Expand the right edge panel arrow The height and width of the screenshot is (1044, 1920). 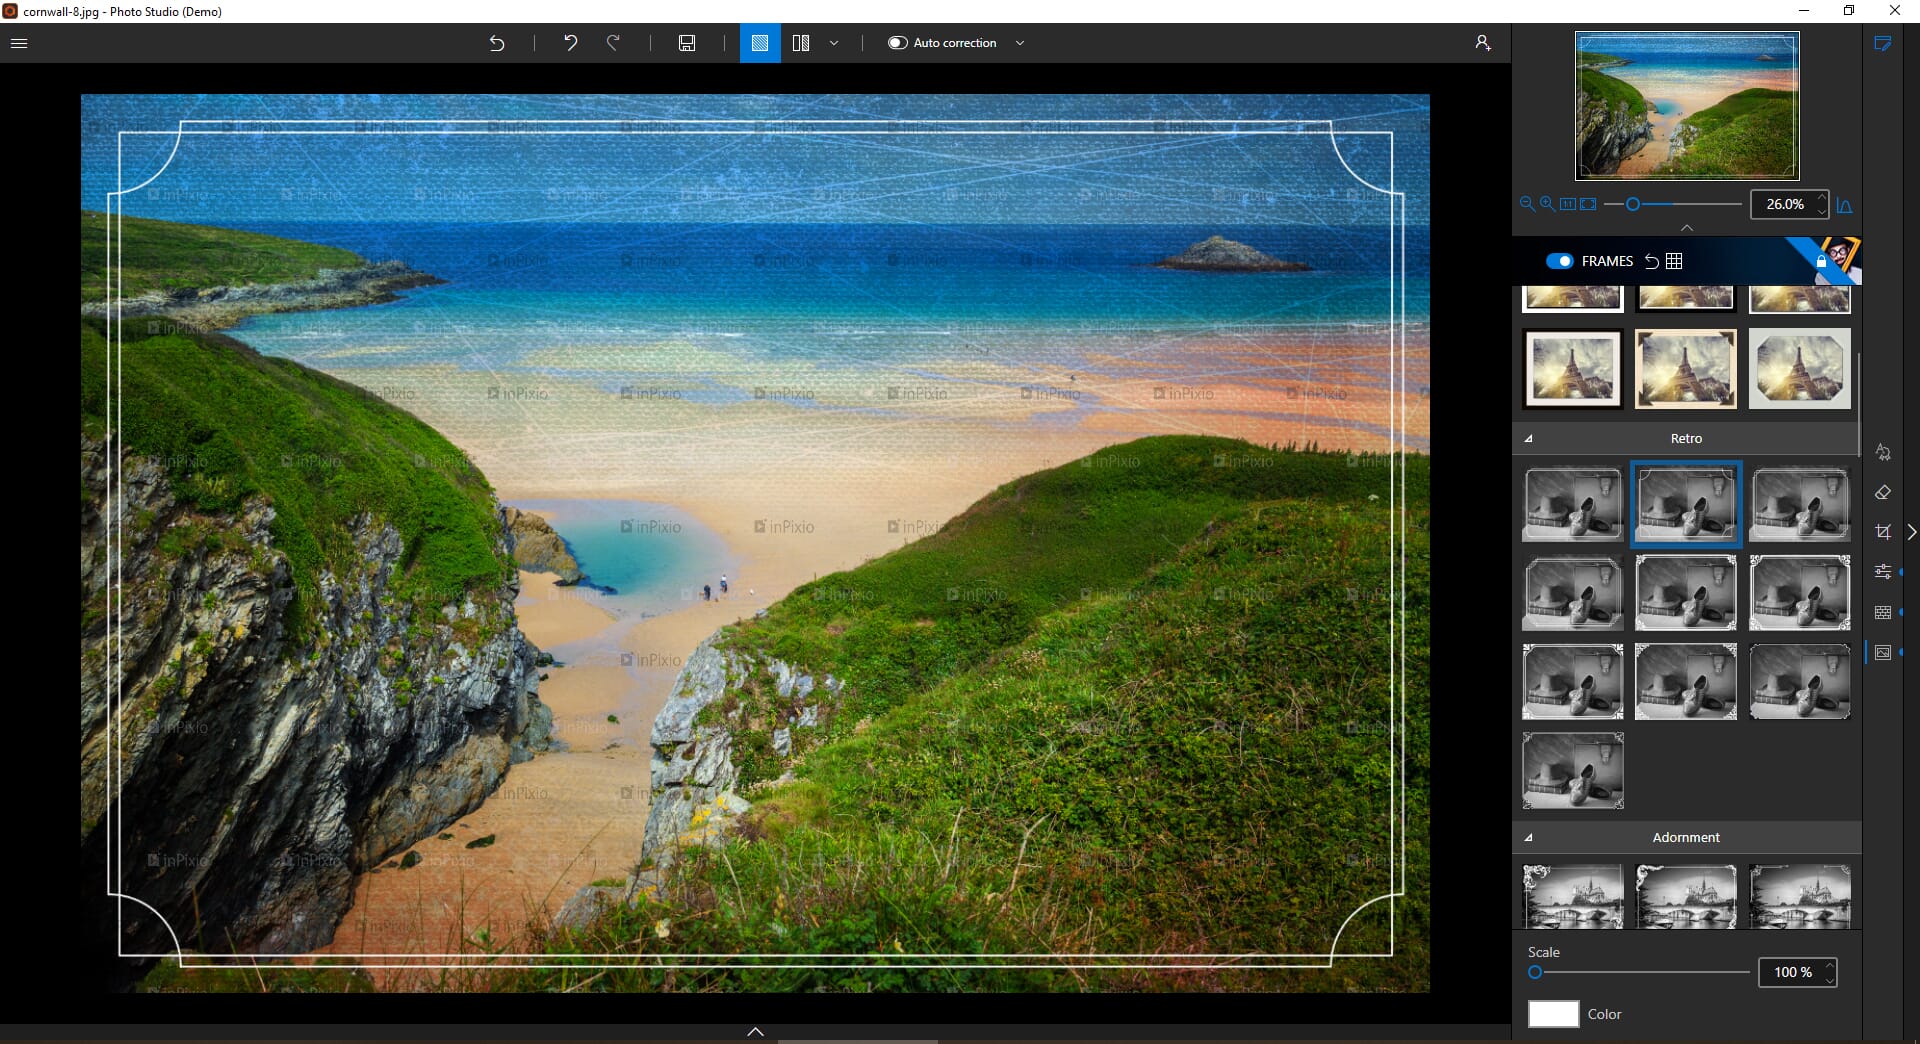[1911, 532]
